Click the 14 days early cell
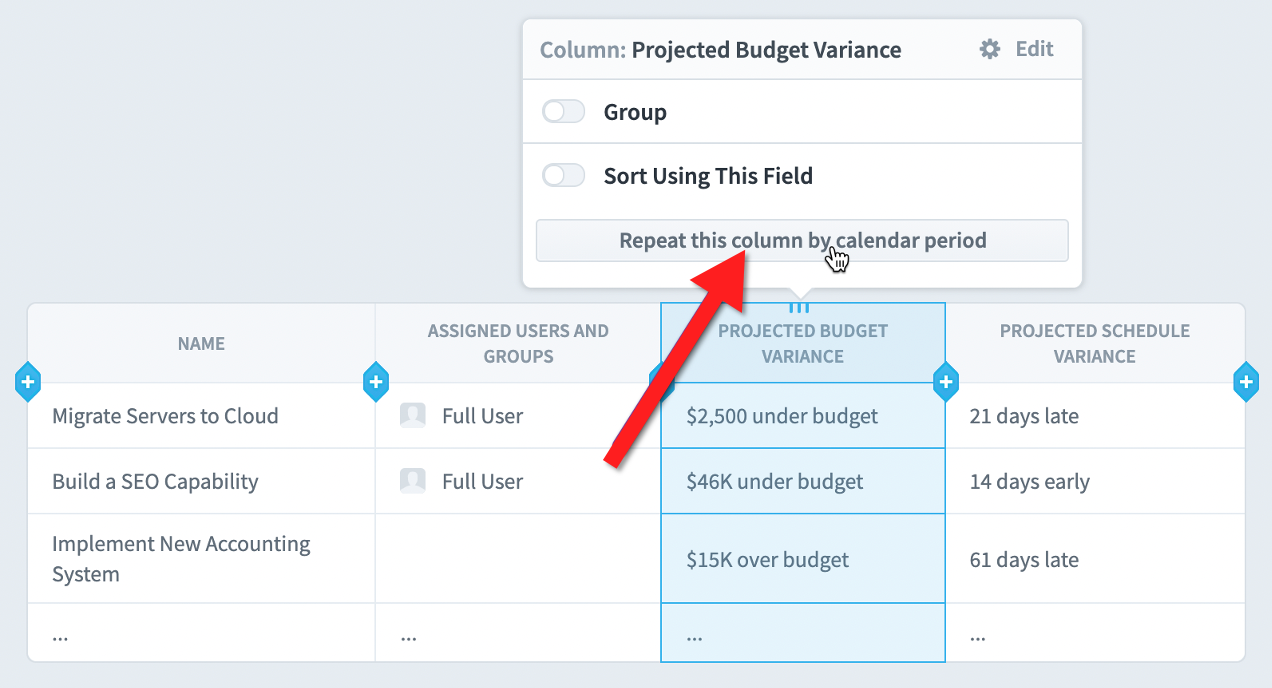The width and height of the screenshot is (1272, 688). pyautogui.click(x=1095, y=481)
